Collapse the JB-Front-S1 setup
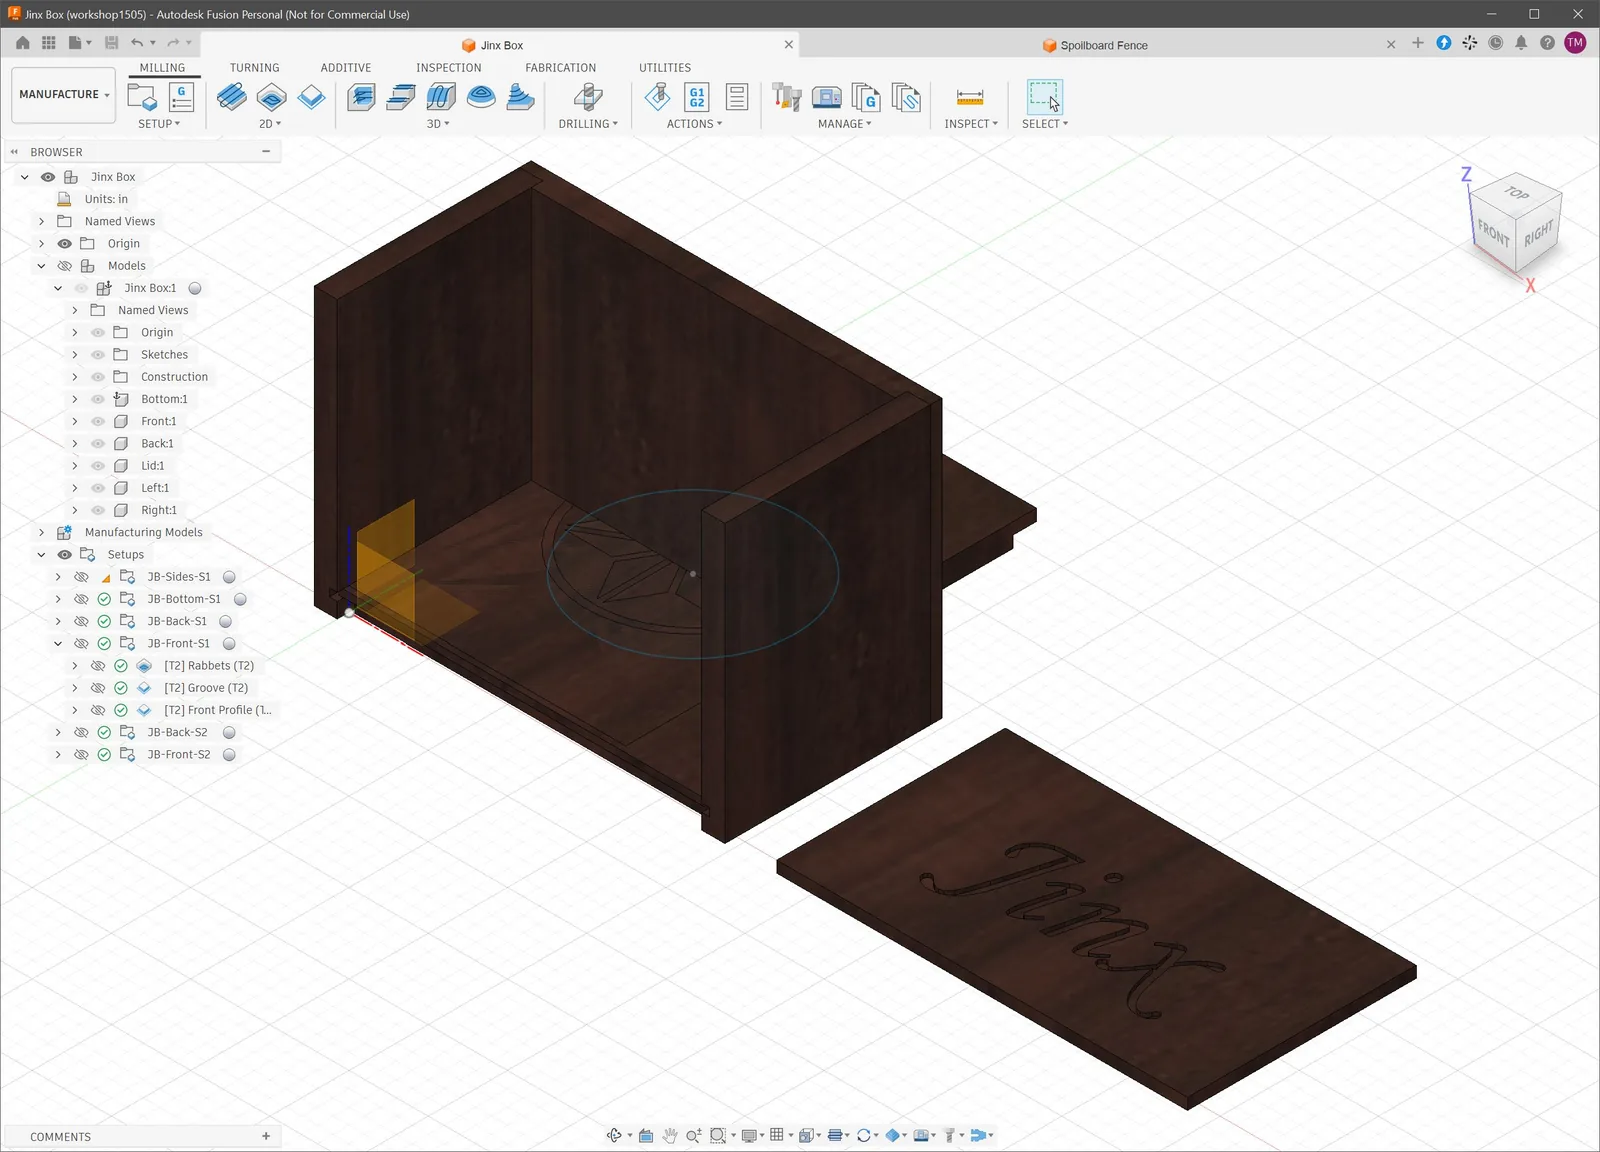Screen dimensions: 1600x1152 [58, 644]
